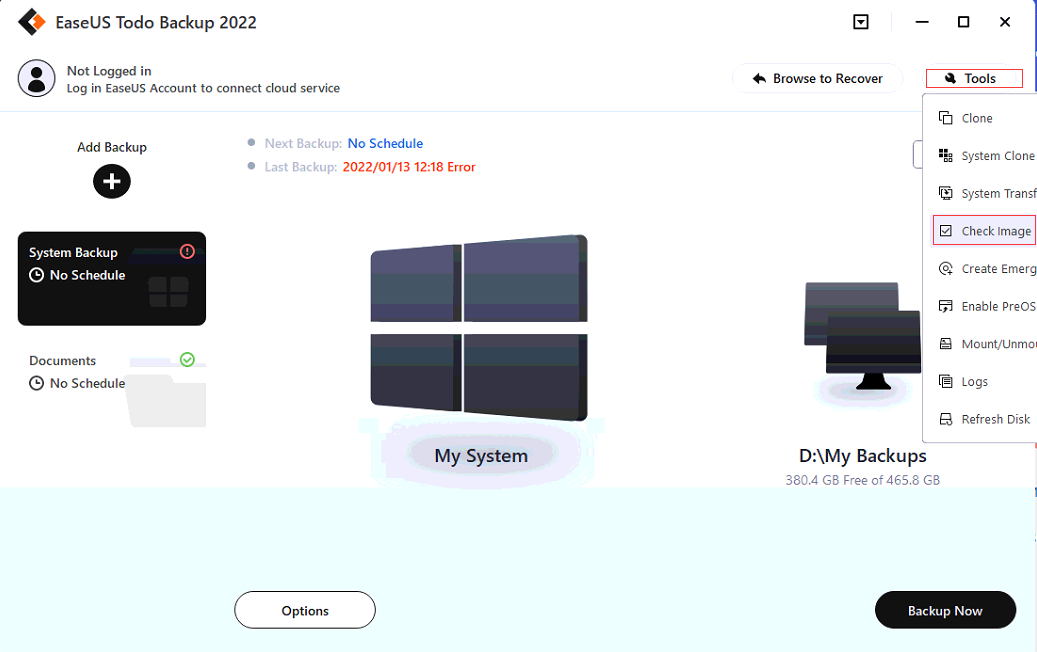
Task: Open the Tools menu button
Action: click(974, 79)
